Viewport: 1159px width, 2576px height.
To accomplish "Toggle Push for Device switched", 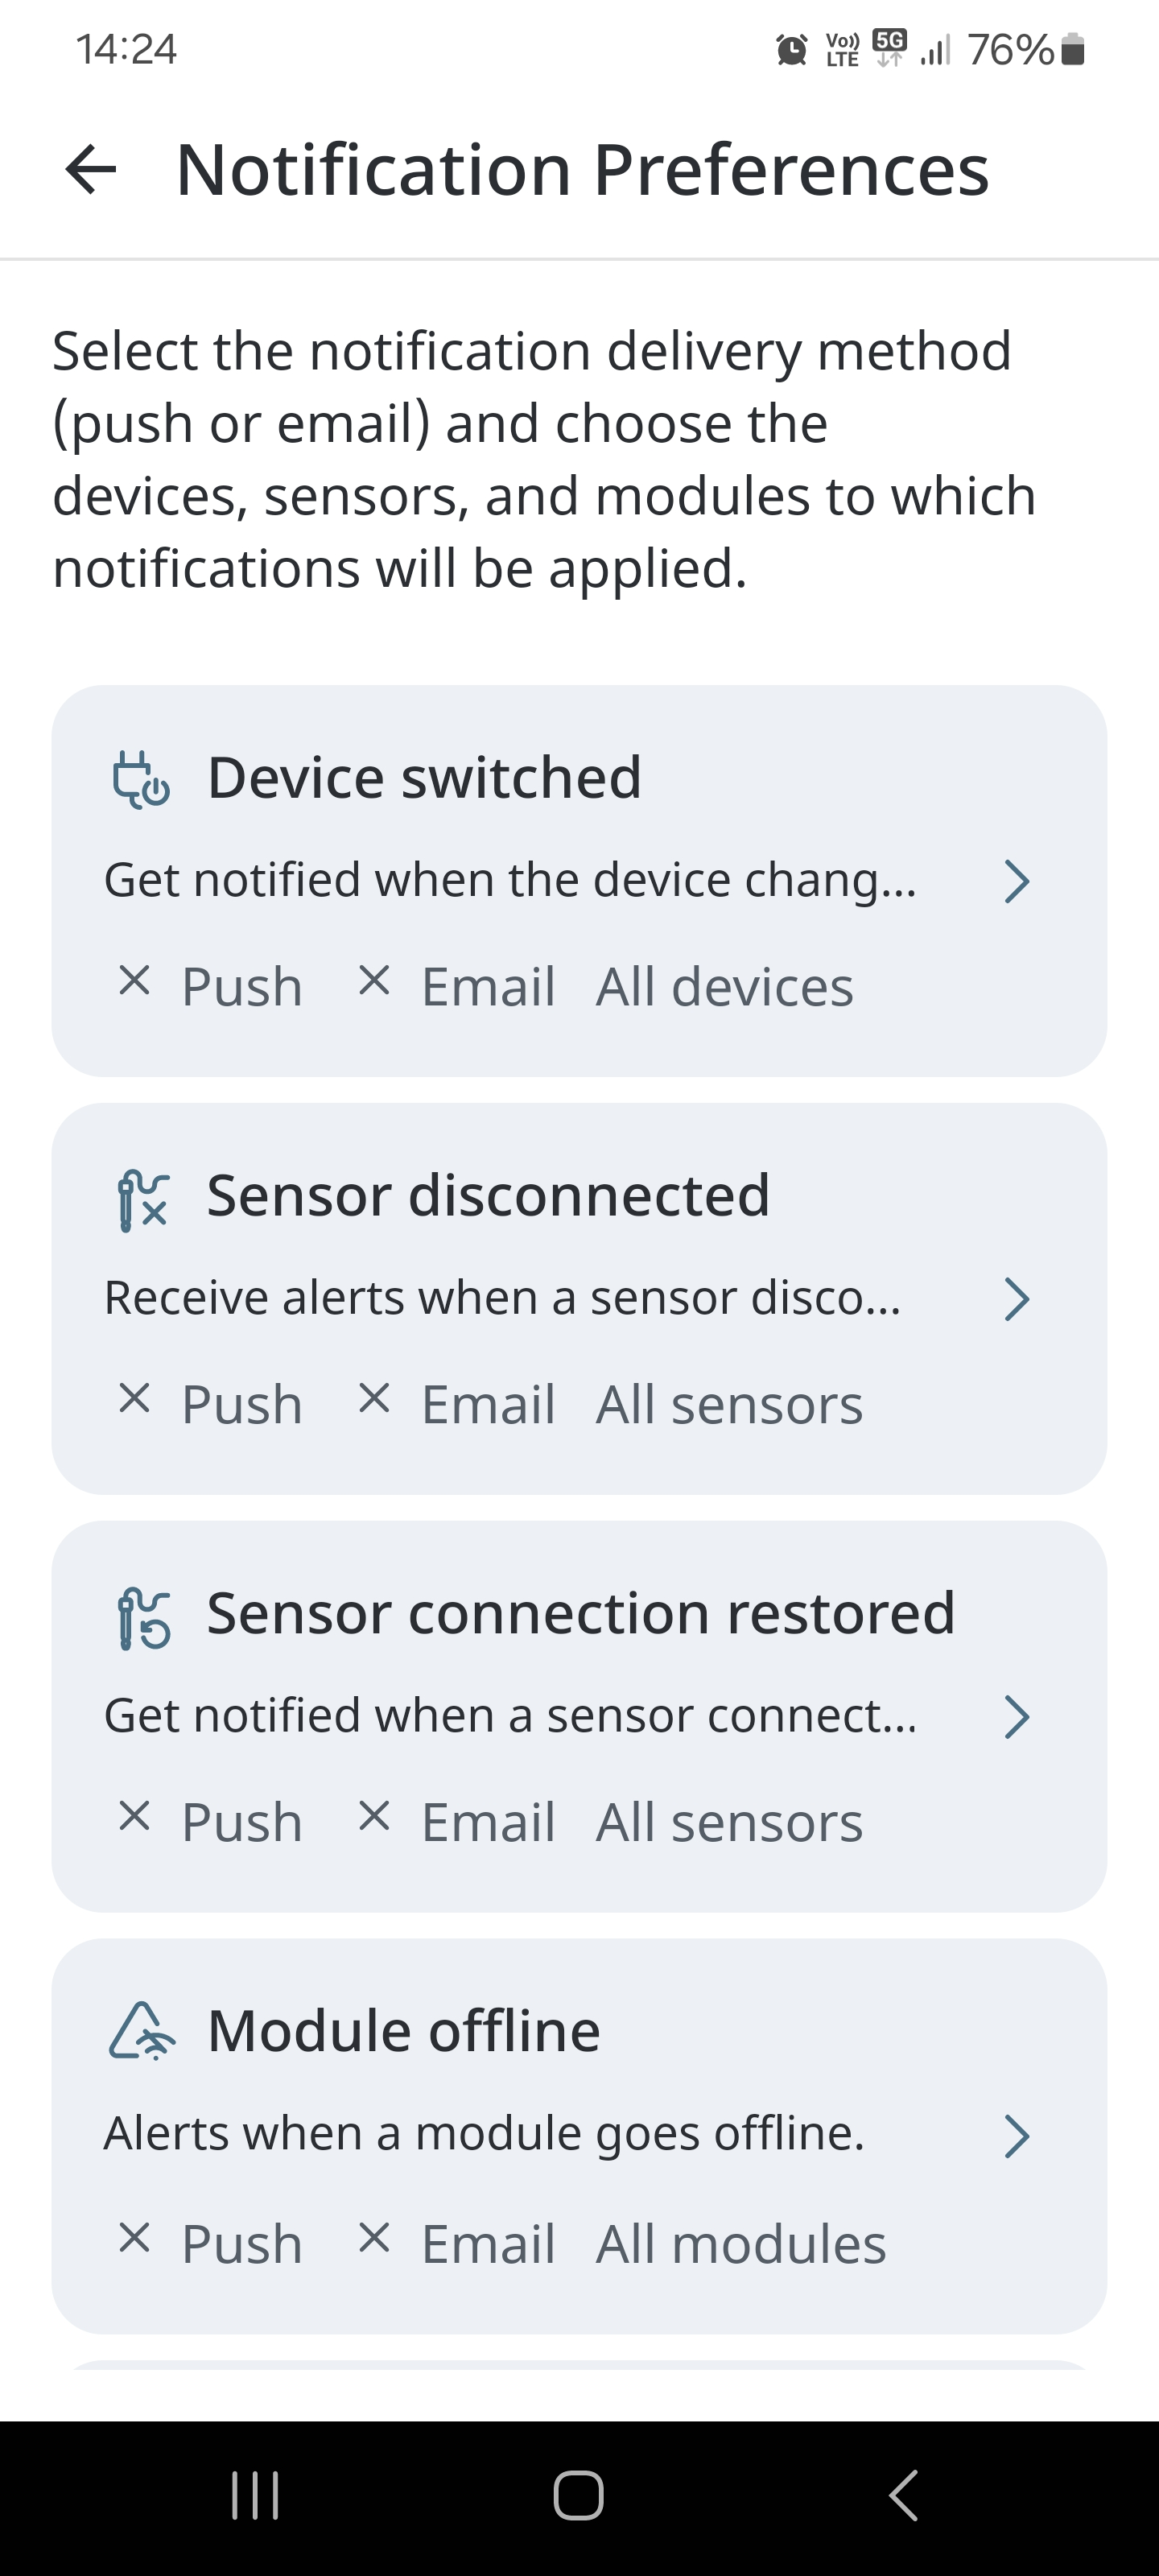I will [211, 986].
